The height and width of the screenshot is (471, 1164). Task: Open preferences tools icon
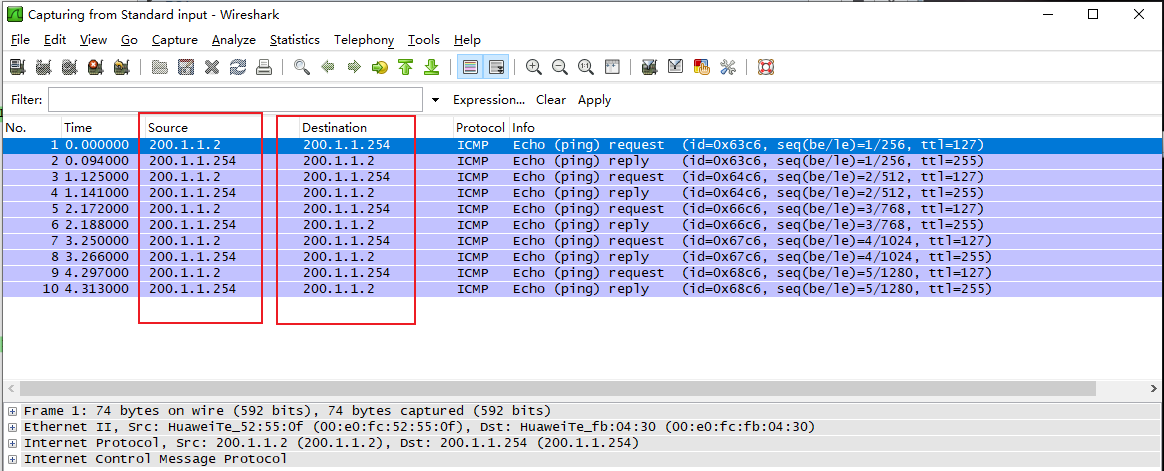727,68
